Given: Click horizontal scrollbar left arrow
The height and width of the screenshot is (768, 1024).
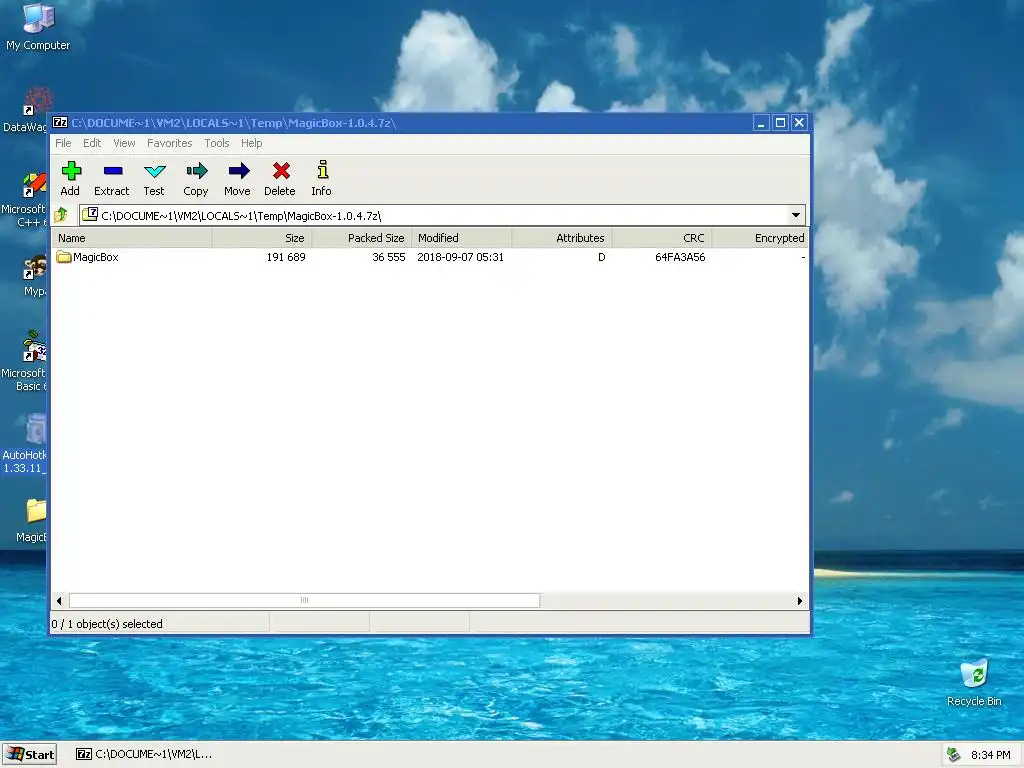Looking at the screenshot, I should pyautogui.click(x=59, y=601).
